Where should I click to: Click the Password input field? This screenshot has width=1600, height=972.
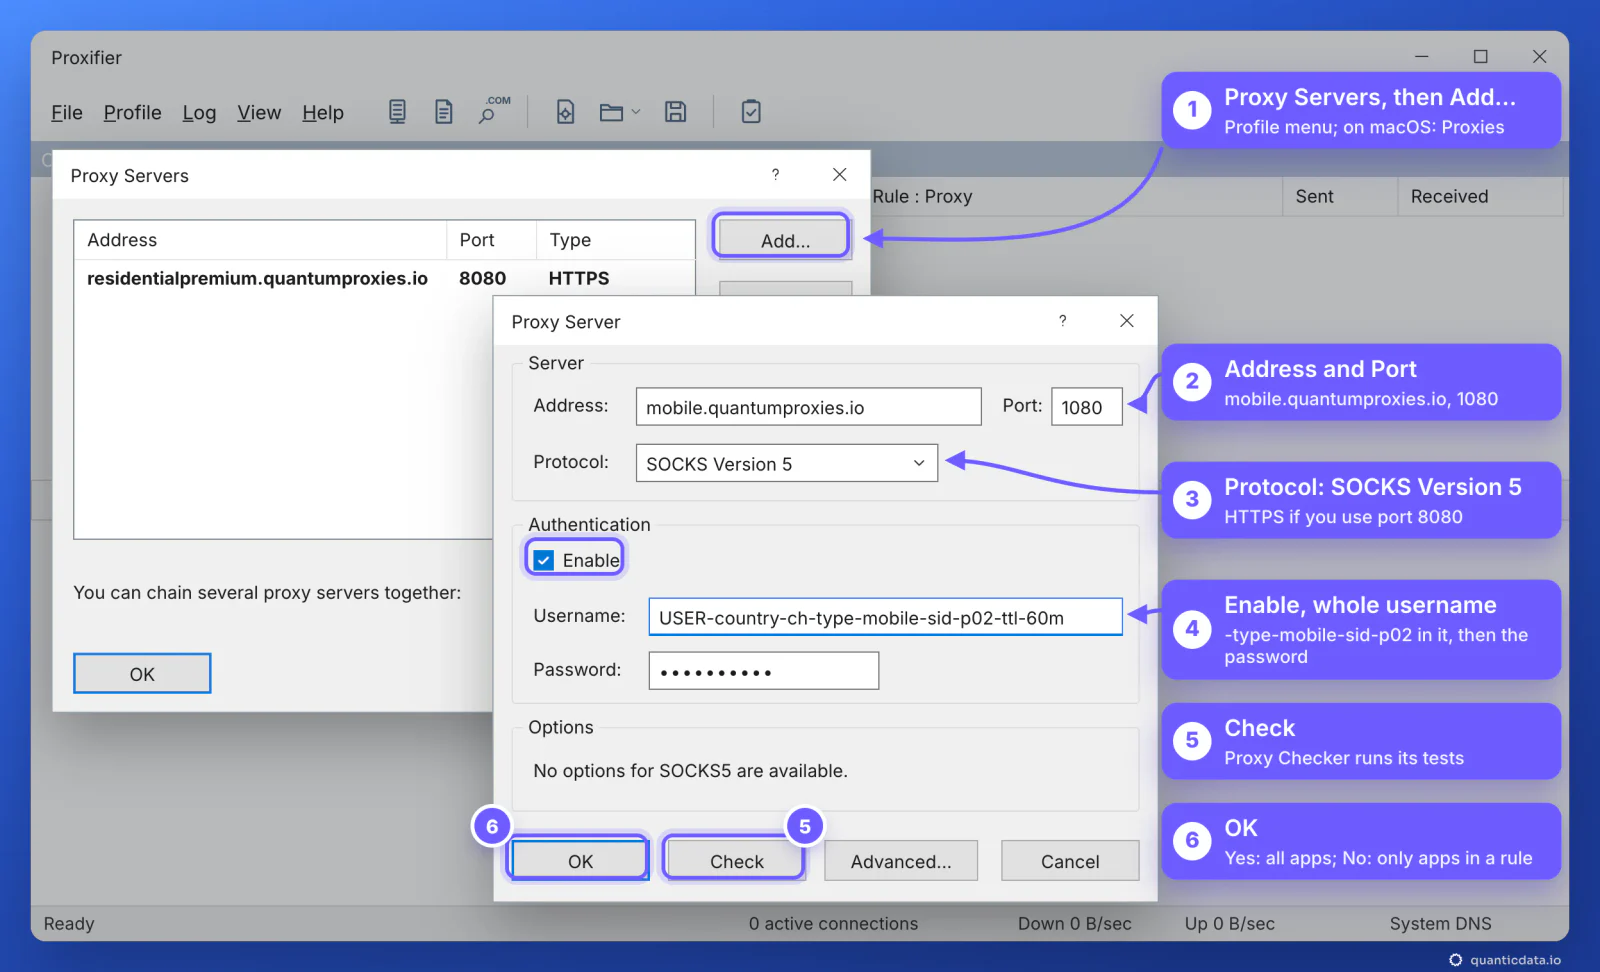764,671
